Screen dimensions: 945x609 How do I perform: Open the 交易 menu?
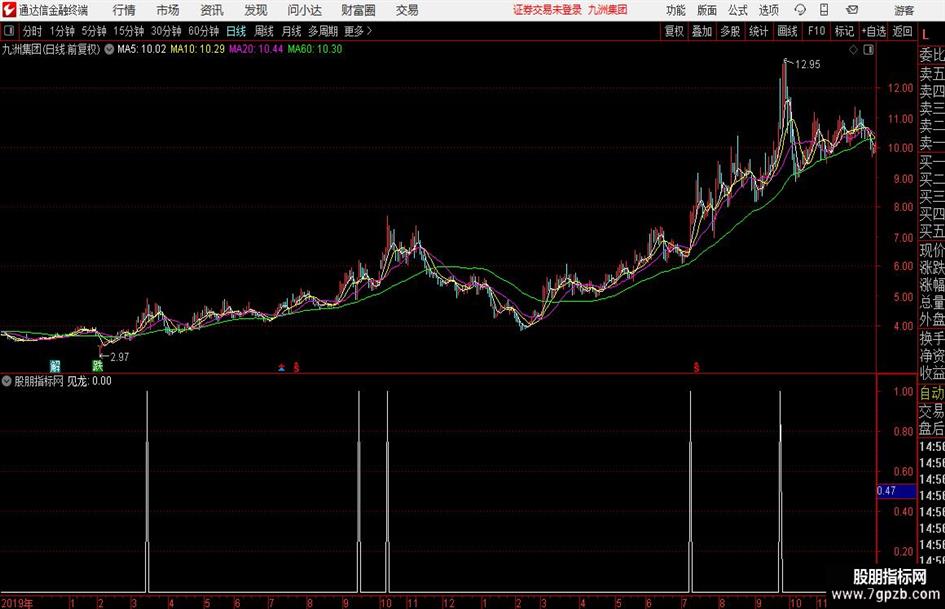pyautogui.click(x=407, y=10)
